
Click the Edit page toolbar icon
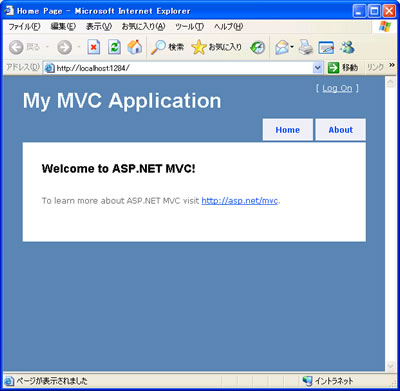[x=326, y=47]
